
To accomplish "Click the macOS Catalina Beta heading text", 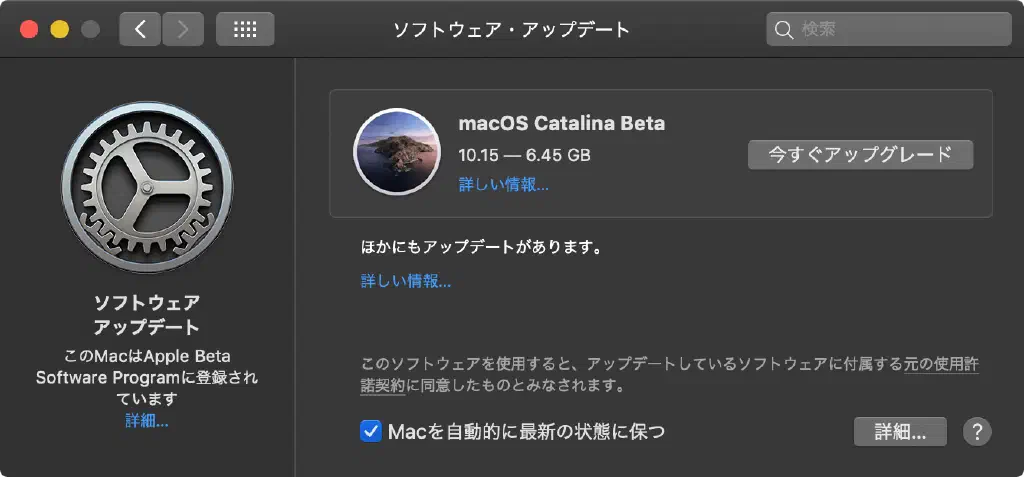I will 561,124.
